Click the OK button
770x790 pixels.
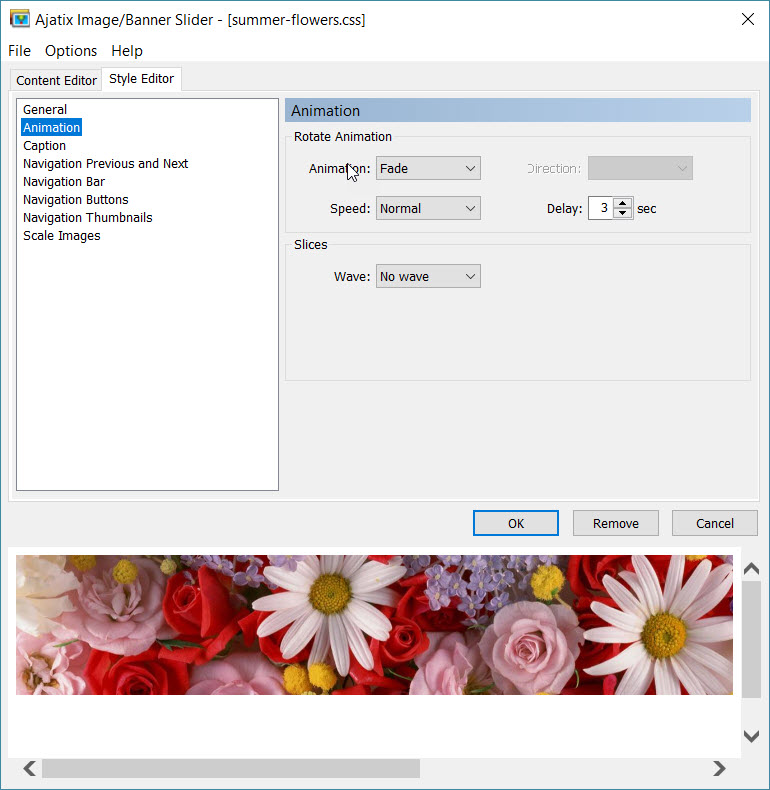[516, 523]
